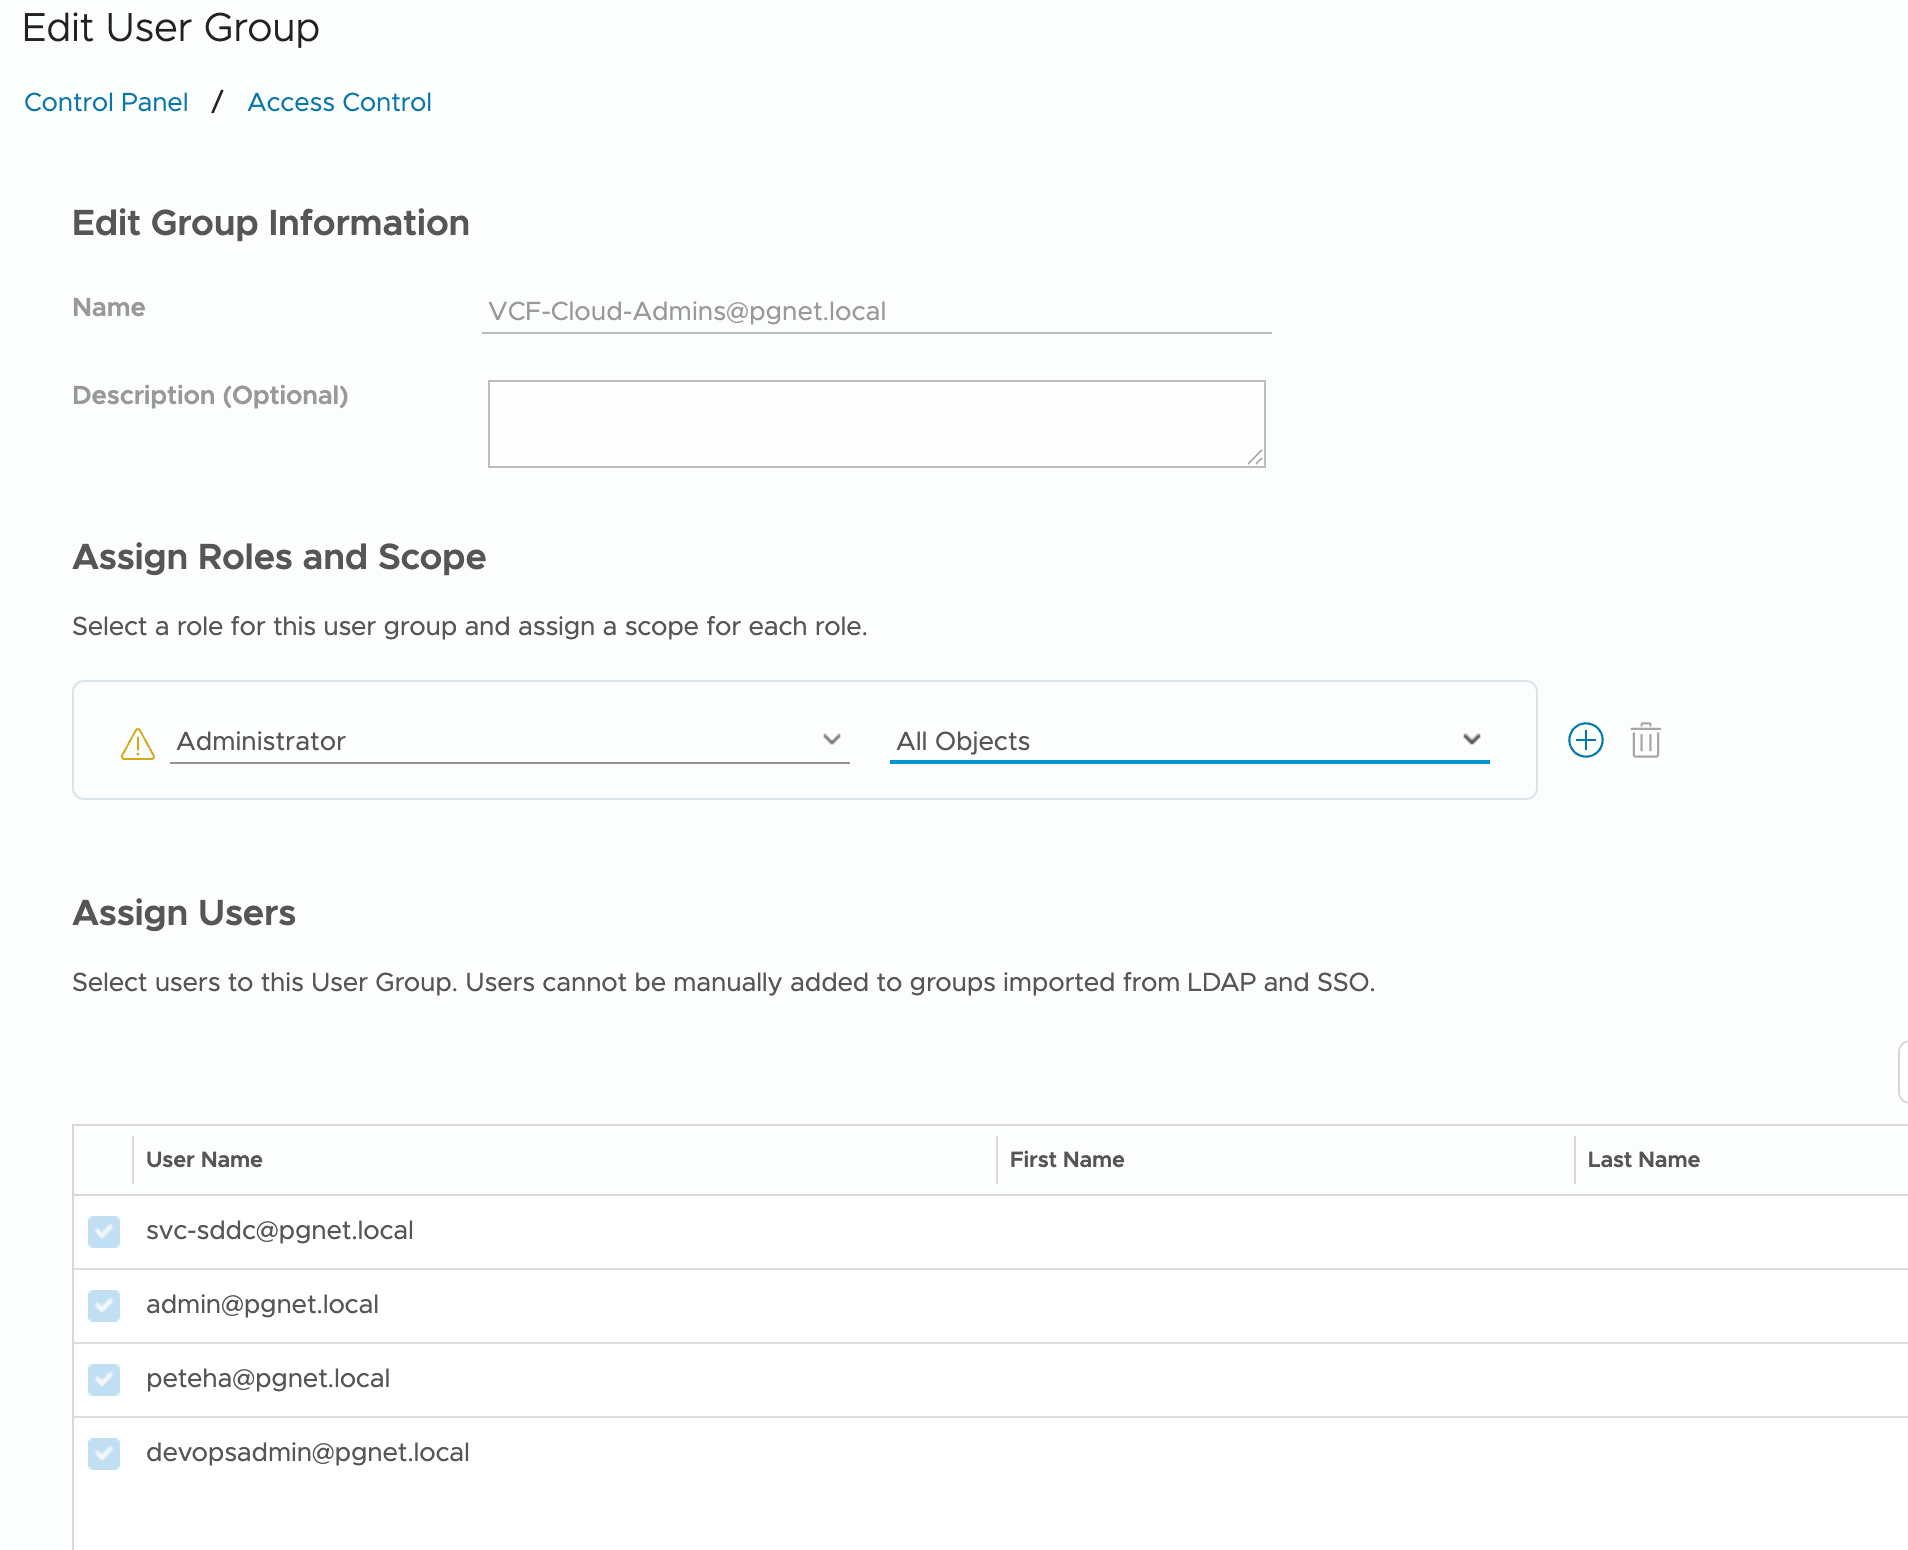1908x1550 pixels.
Task: Sort by Last Name column header
Action: (1643, 1159)
